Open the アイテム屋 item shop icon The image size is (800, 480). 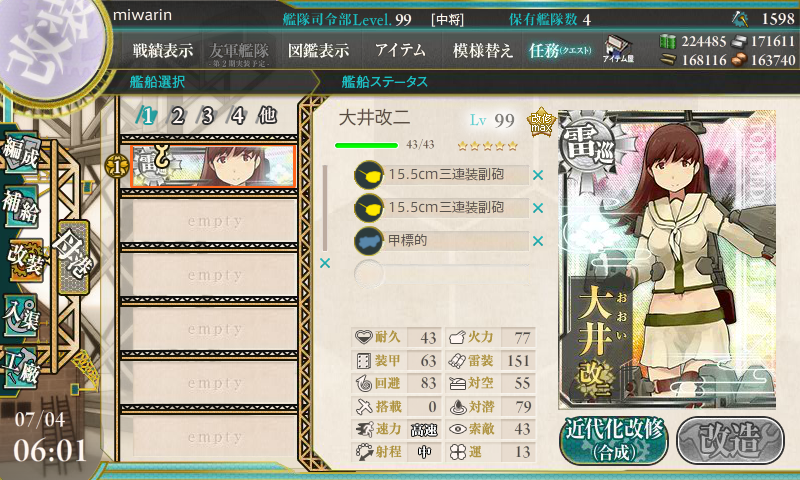point(617,49)
